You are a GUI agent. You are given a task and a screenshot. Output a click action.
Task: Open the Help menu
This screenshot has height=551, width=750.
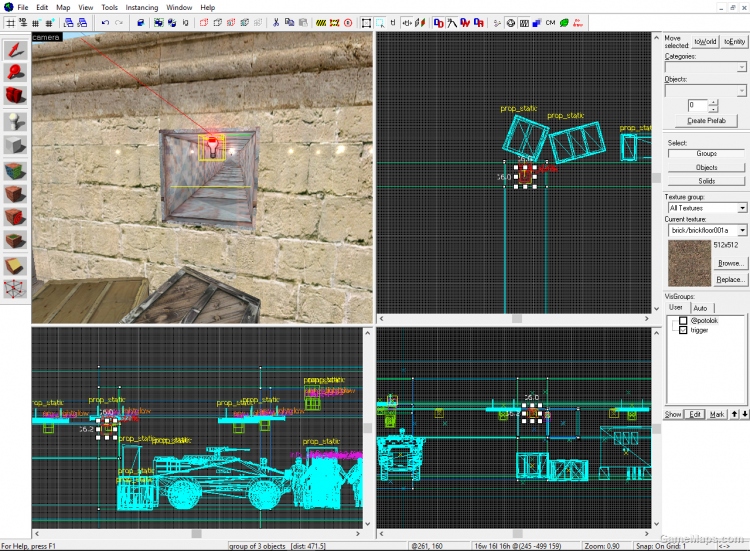pyautogui.click(x=207, y=7)
